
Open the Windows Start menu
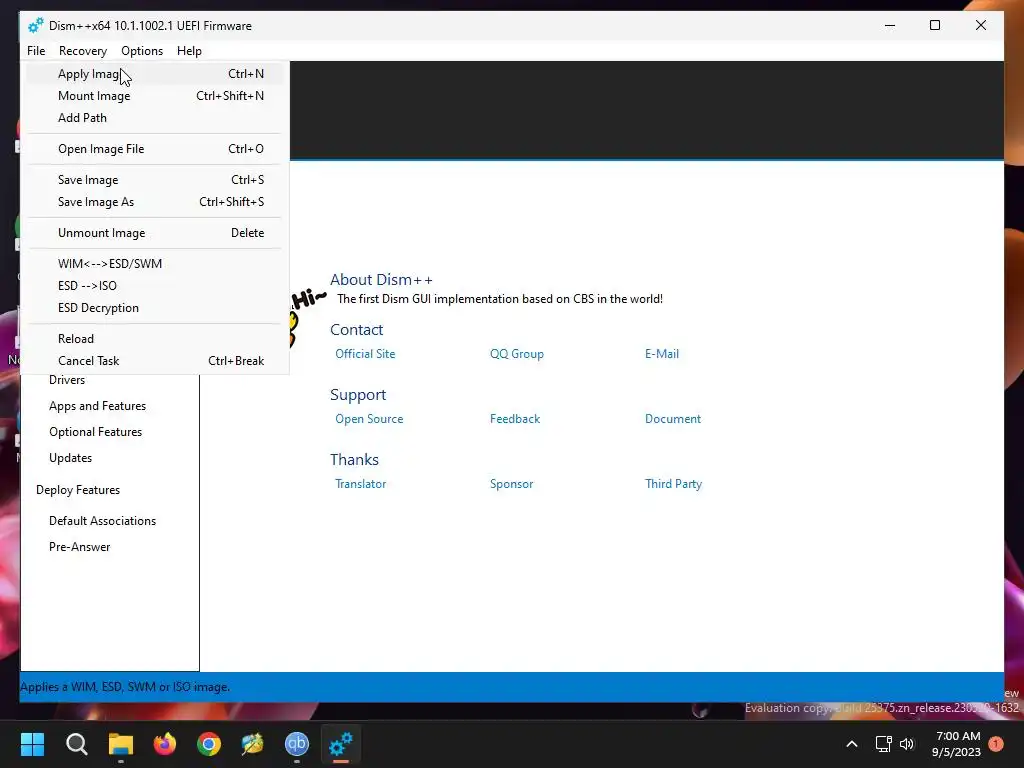[x=32, y=743]
